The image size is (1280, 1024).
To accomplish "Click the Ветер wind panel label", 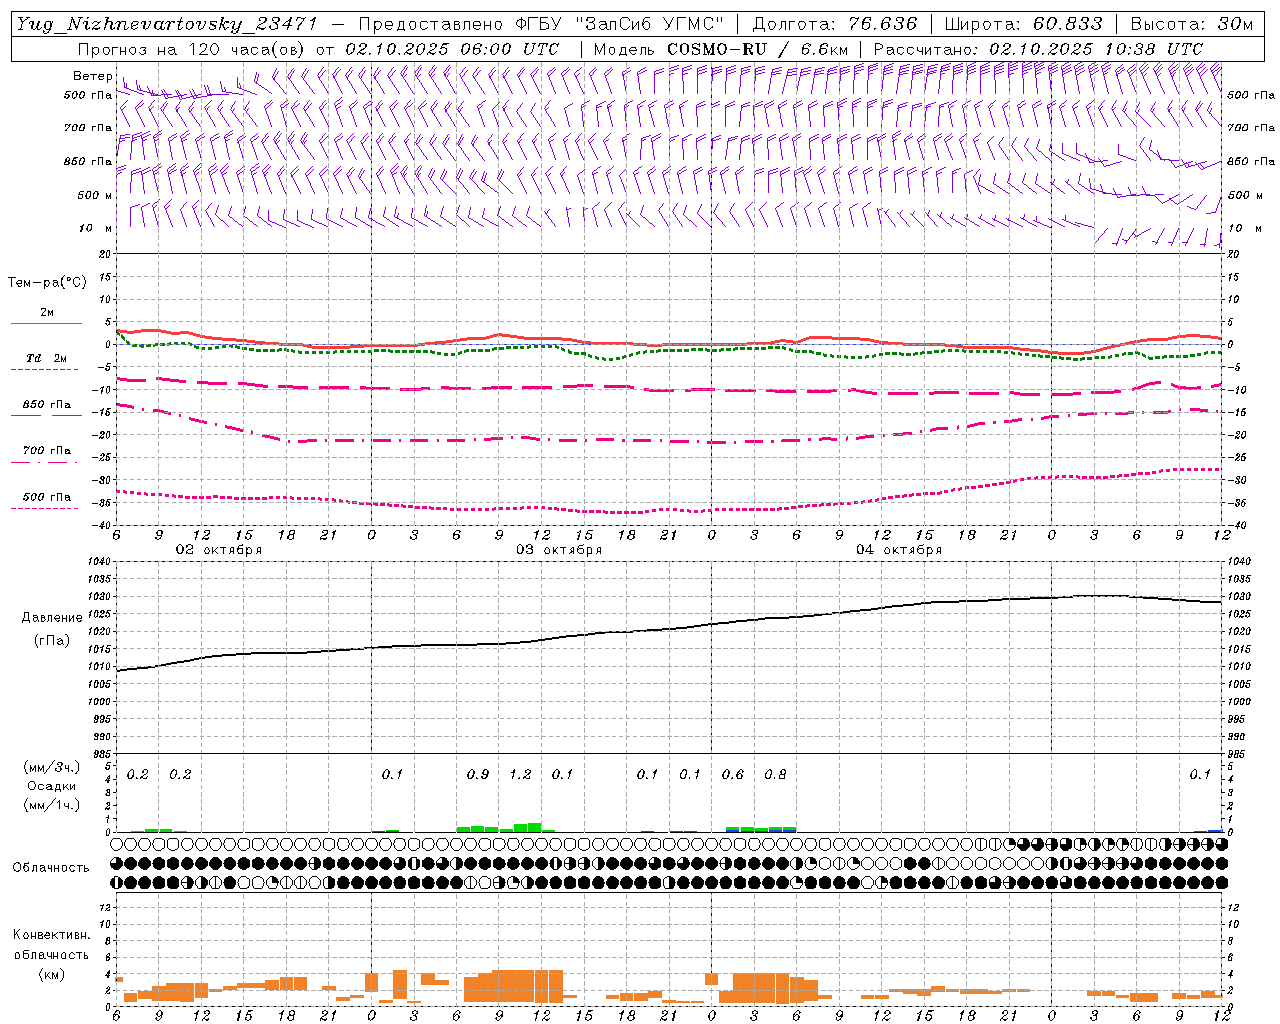I will (93, 76).
